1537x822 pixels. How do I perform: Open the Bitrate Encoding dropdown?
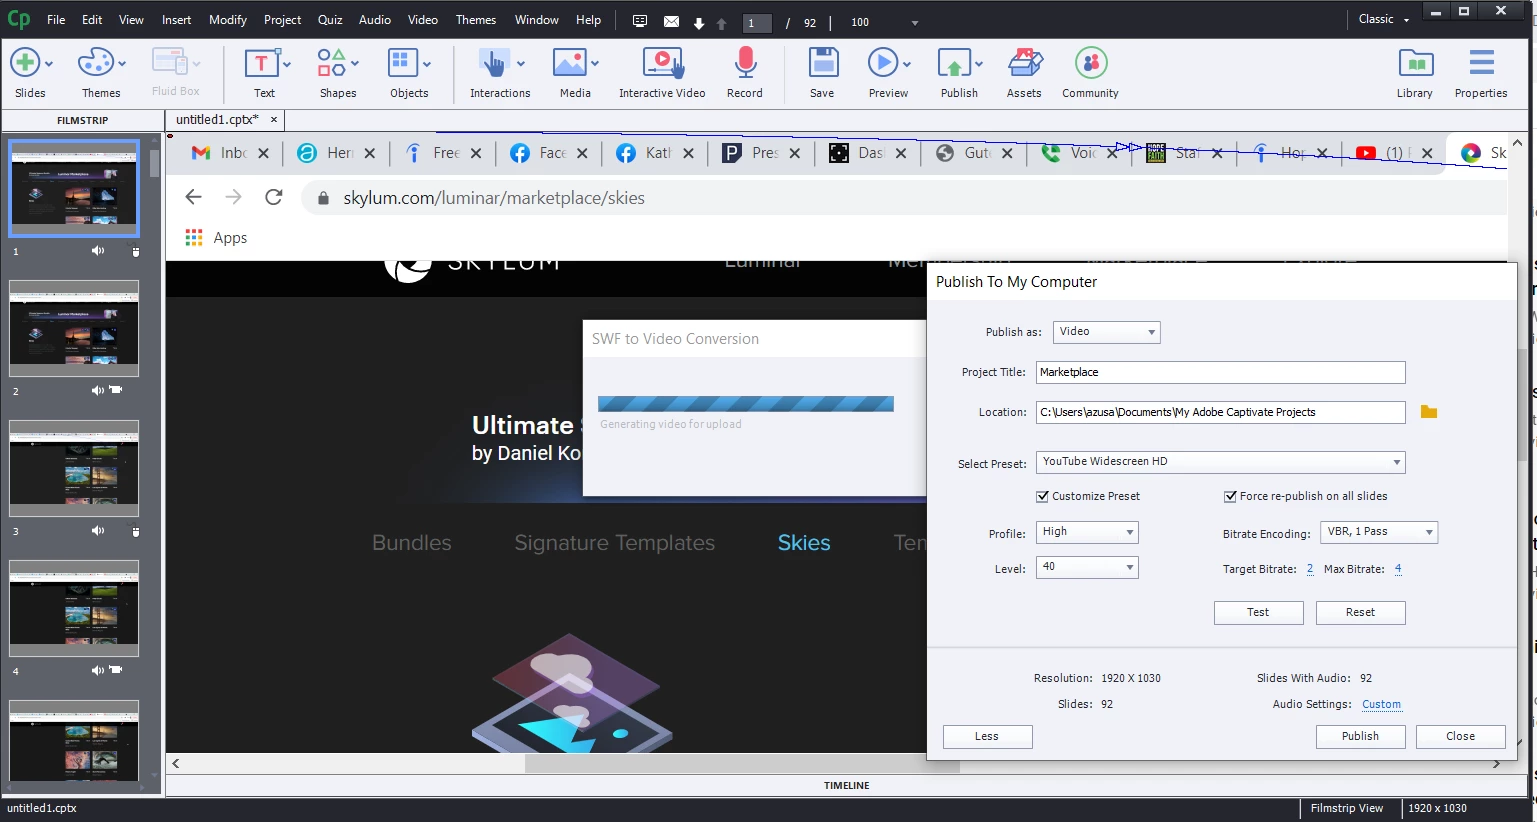pos(1379,532)
